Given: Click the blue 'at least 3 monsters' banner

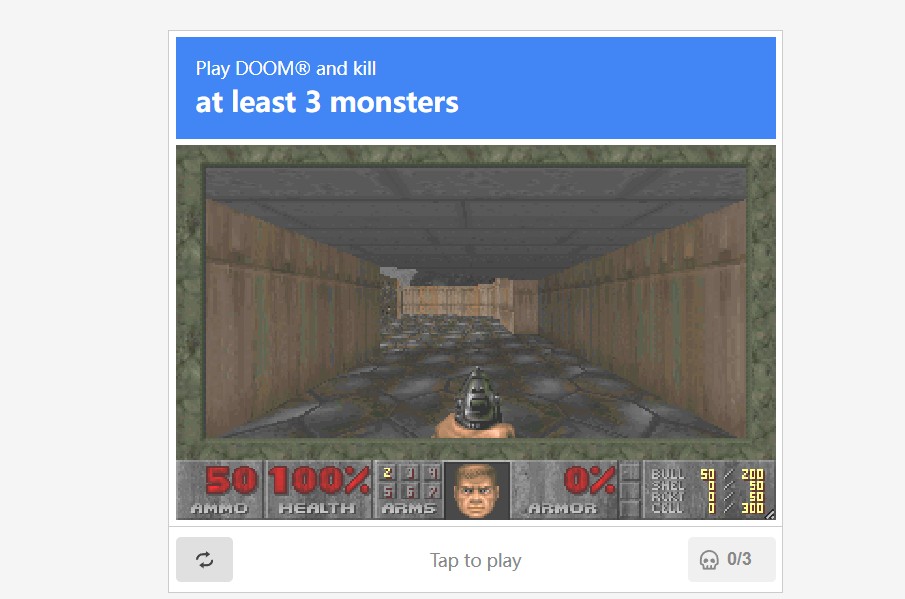Looking at the screenshot, I should (476, 88).
